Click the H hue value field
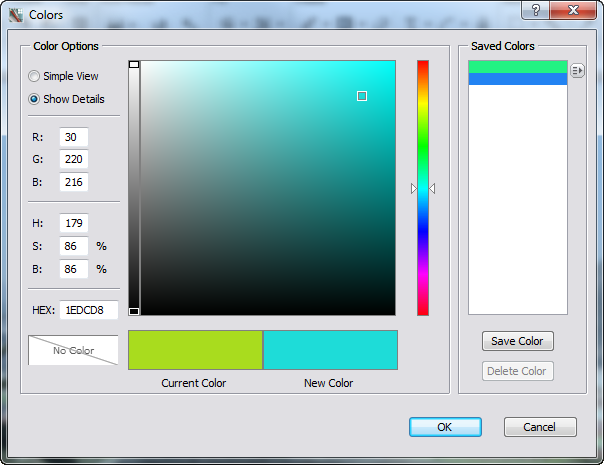 coord(74,223)
